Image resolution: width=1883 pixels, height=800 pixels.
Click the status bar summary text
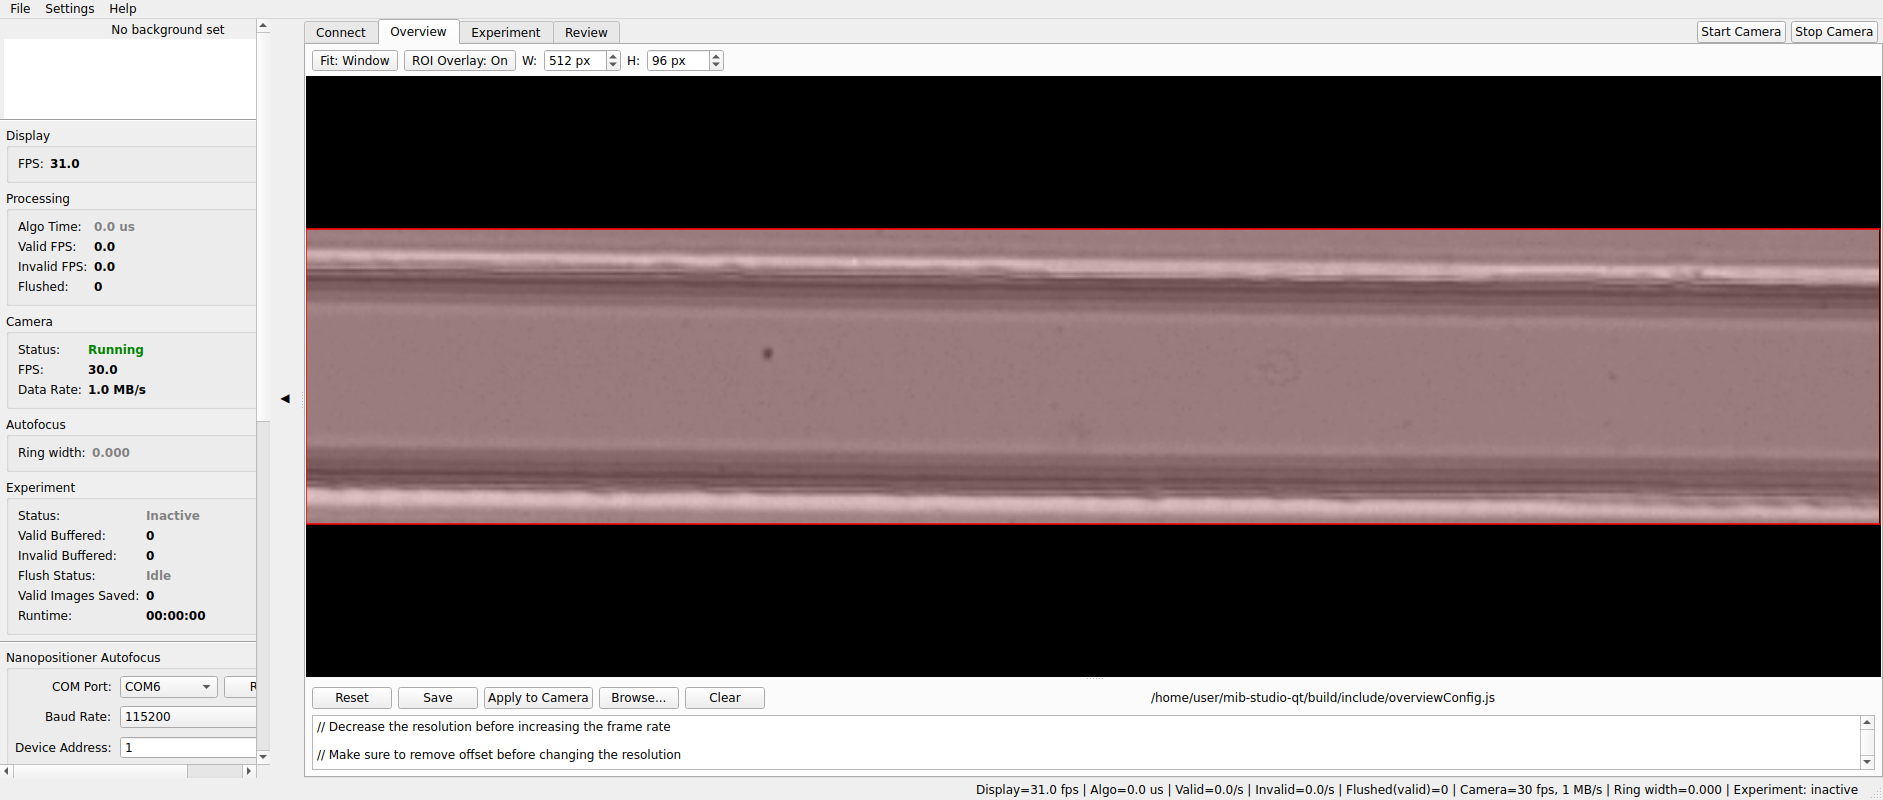1416,790
